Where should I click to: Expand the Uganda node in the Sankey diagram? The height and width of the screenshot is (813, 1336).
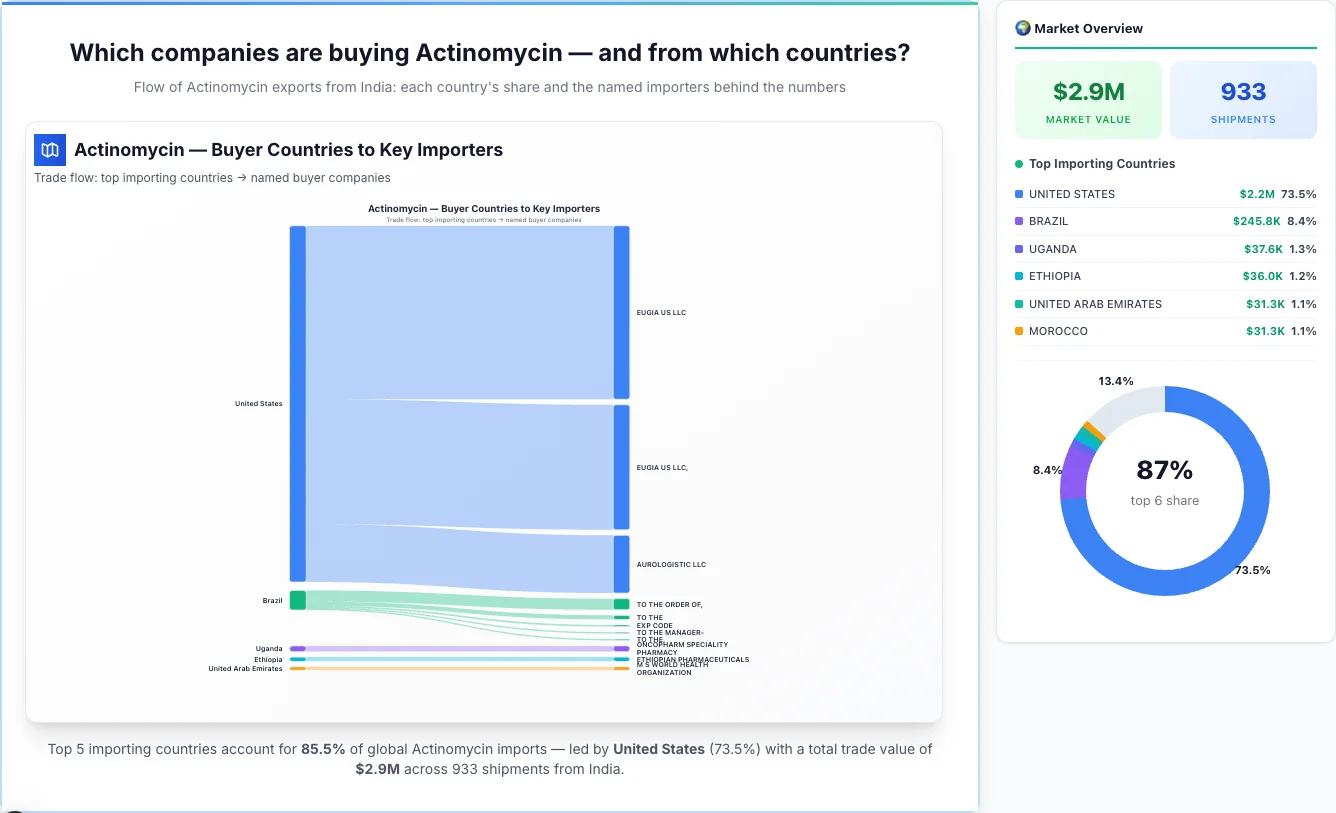click(296, 648)
